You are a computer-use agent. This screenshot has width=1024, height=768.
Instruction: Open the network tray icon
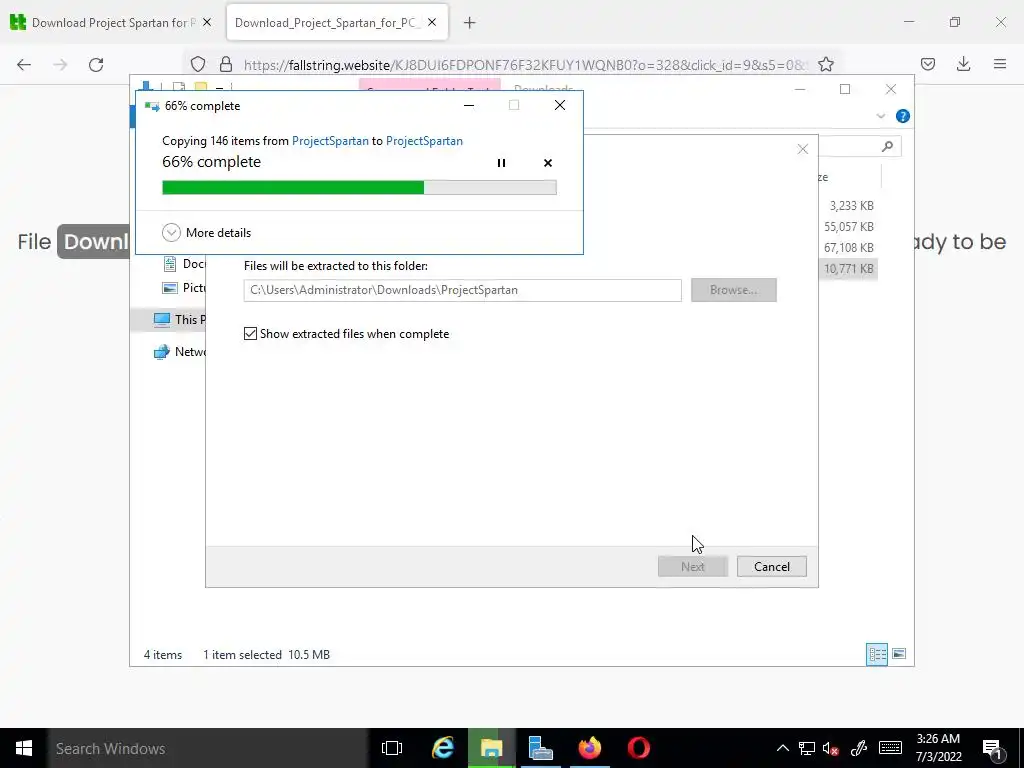pyautogui.click(x=807, y=748)
